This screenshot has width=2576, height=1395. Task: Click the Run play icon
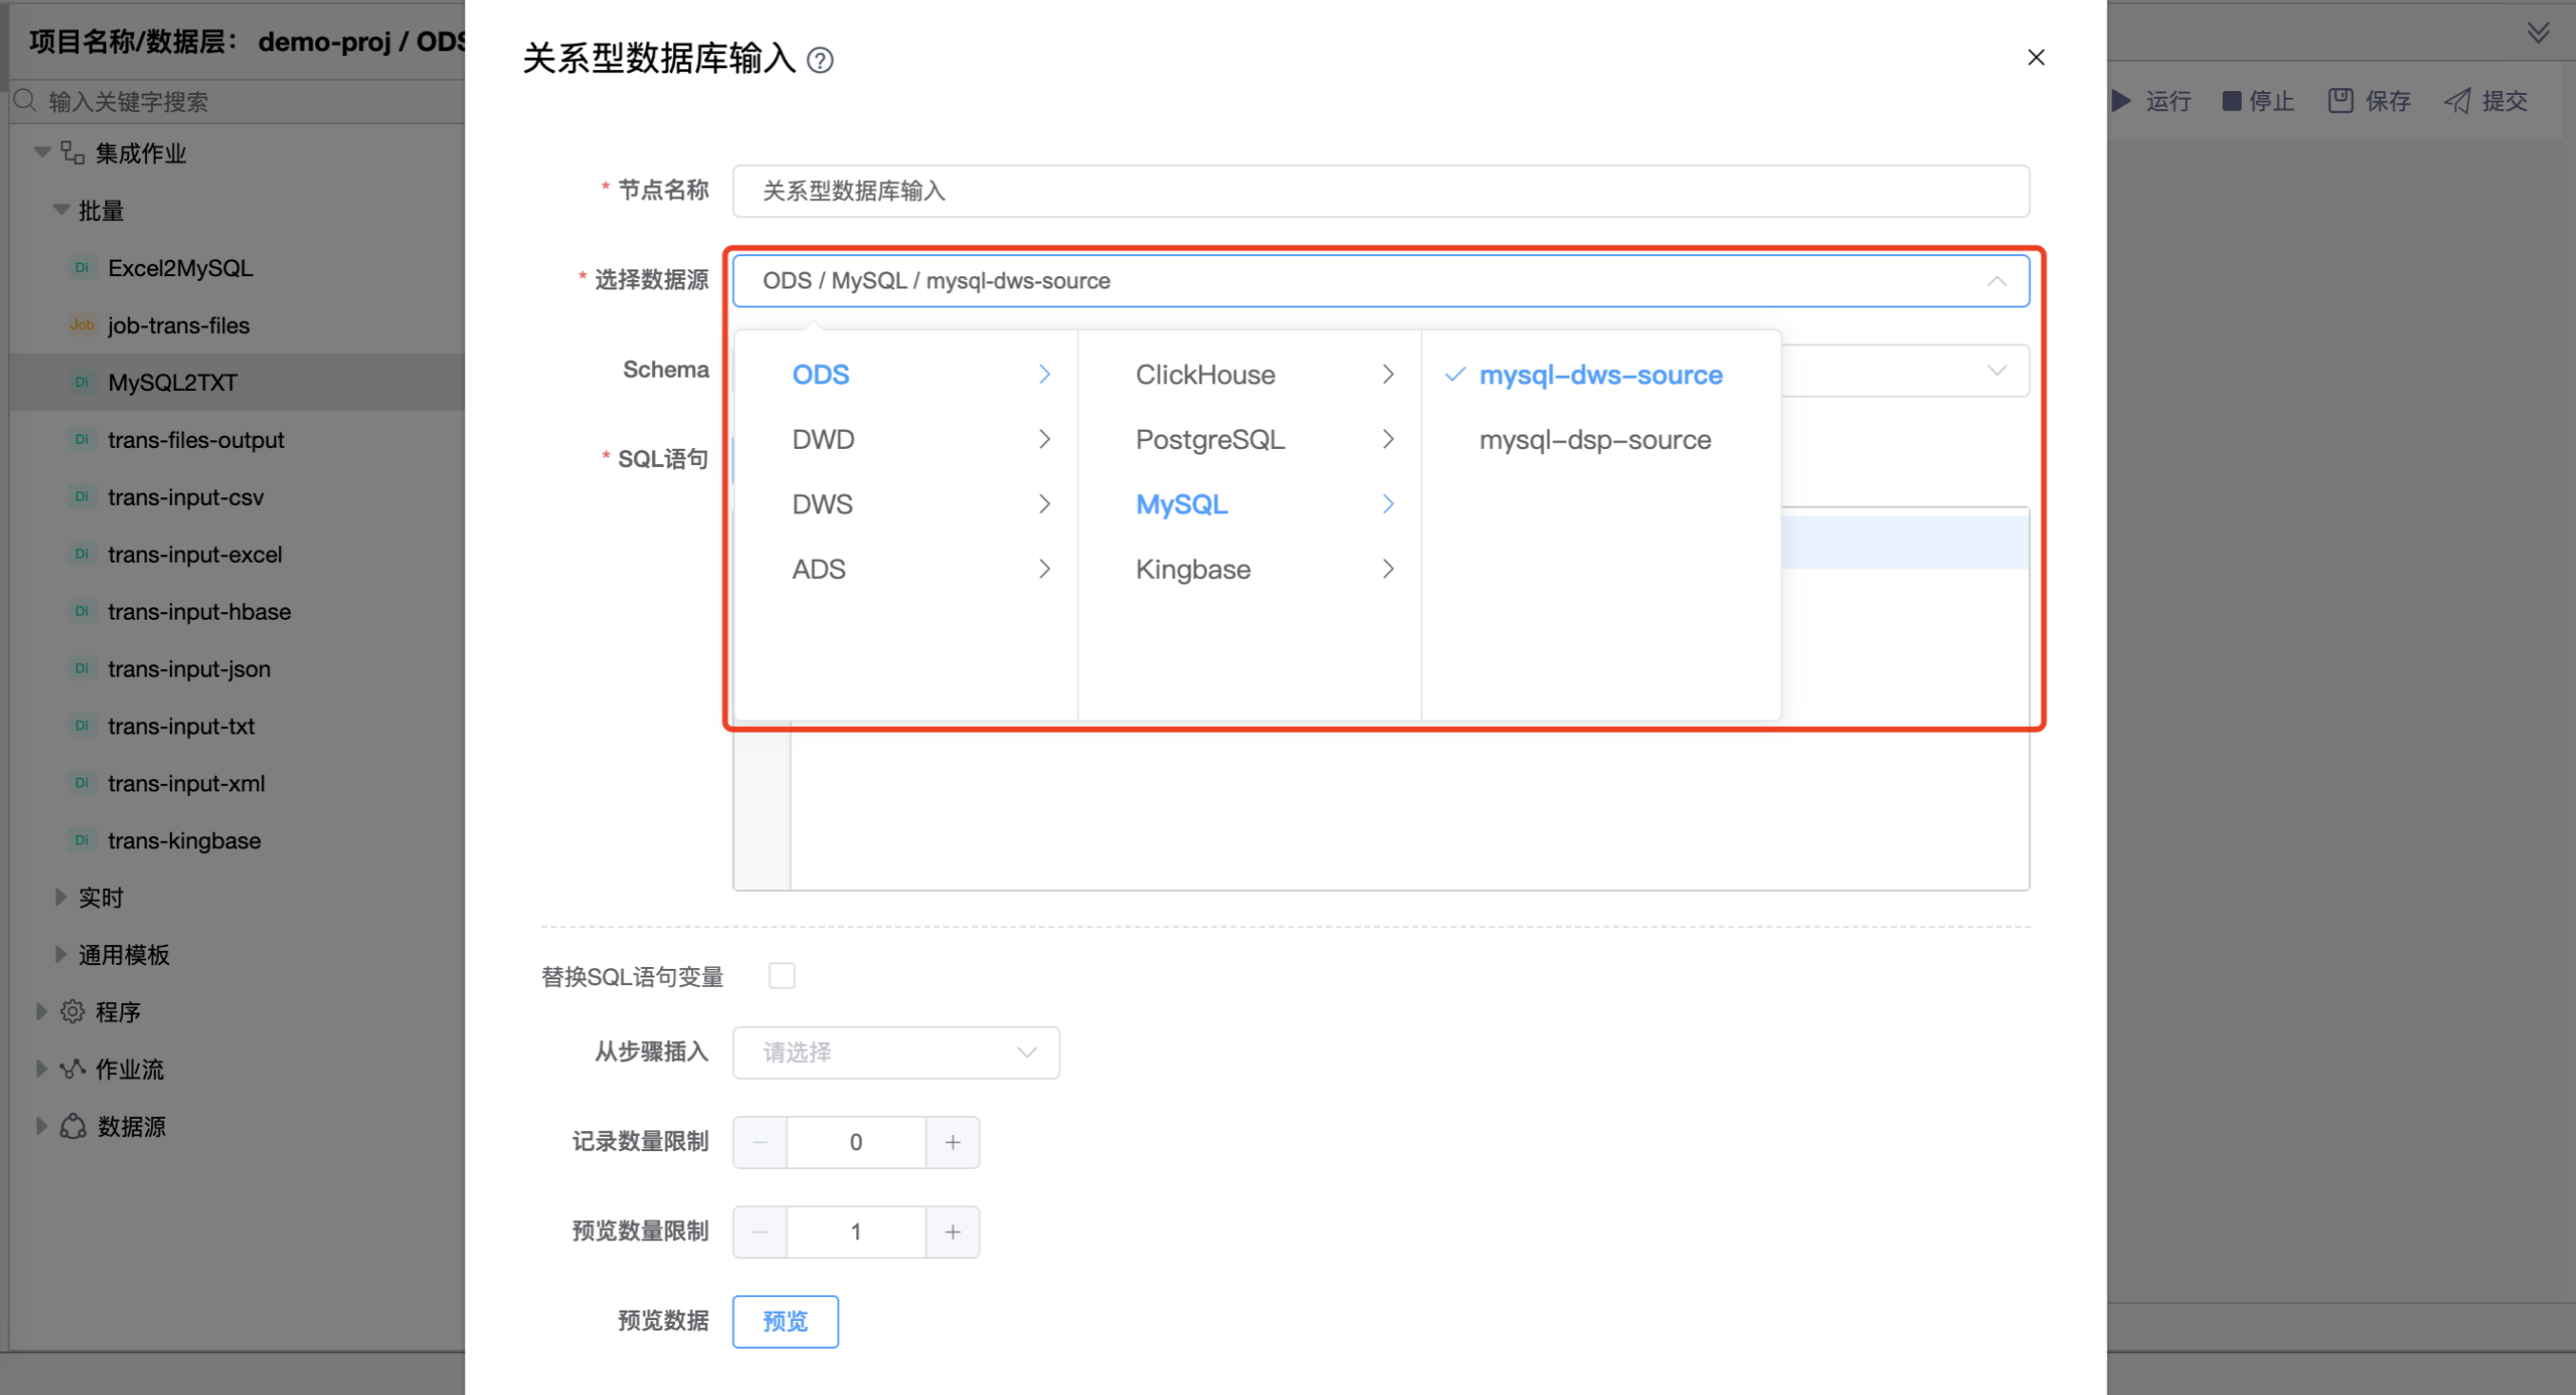[x=2121, y=101]
